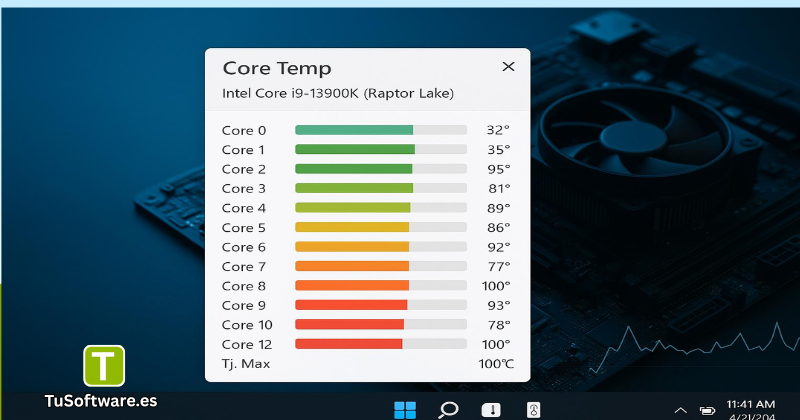Select the Tj. Max label
800x420 pixels.
[246, 364]
